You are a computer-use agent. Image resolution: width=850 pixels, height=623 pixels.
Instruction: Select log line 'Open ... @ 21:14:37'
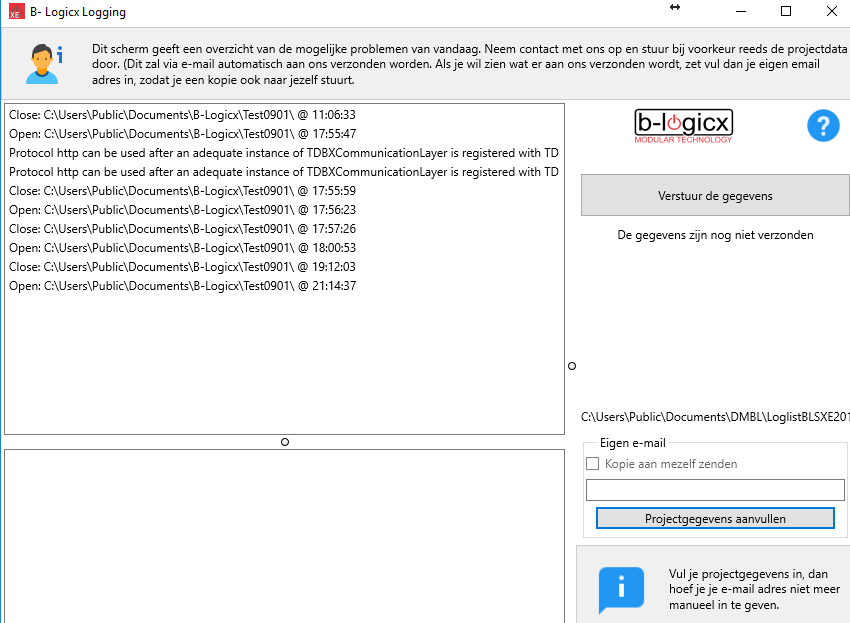coord(182,286)
